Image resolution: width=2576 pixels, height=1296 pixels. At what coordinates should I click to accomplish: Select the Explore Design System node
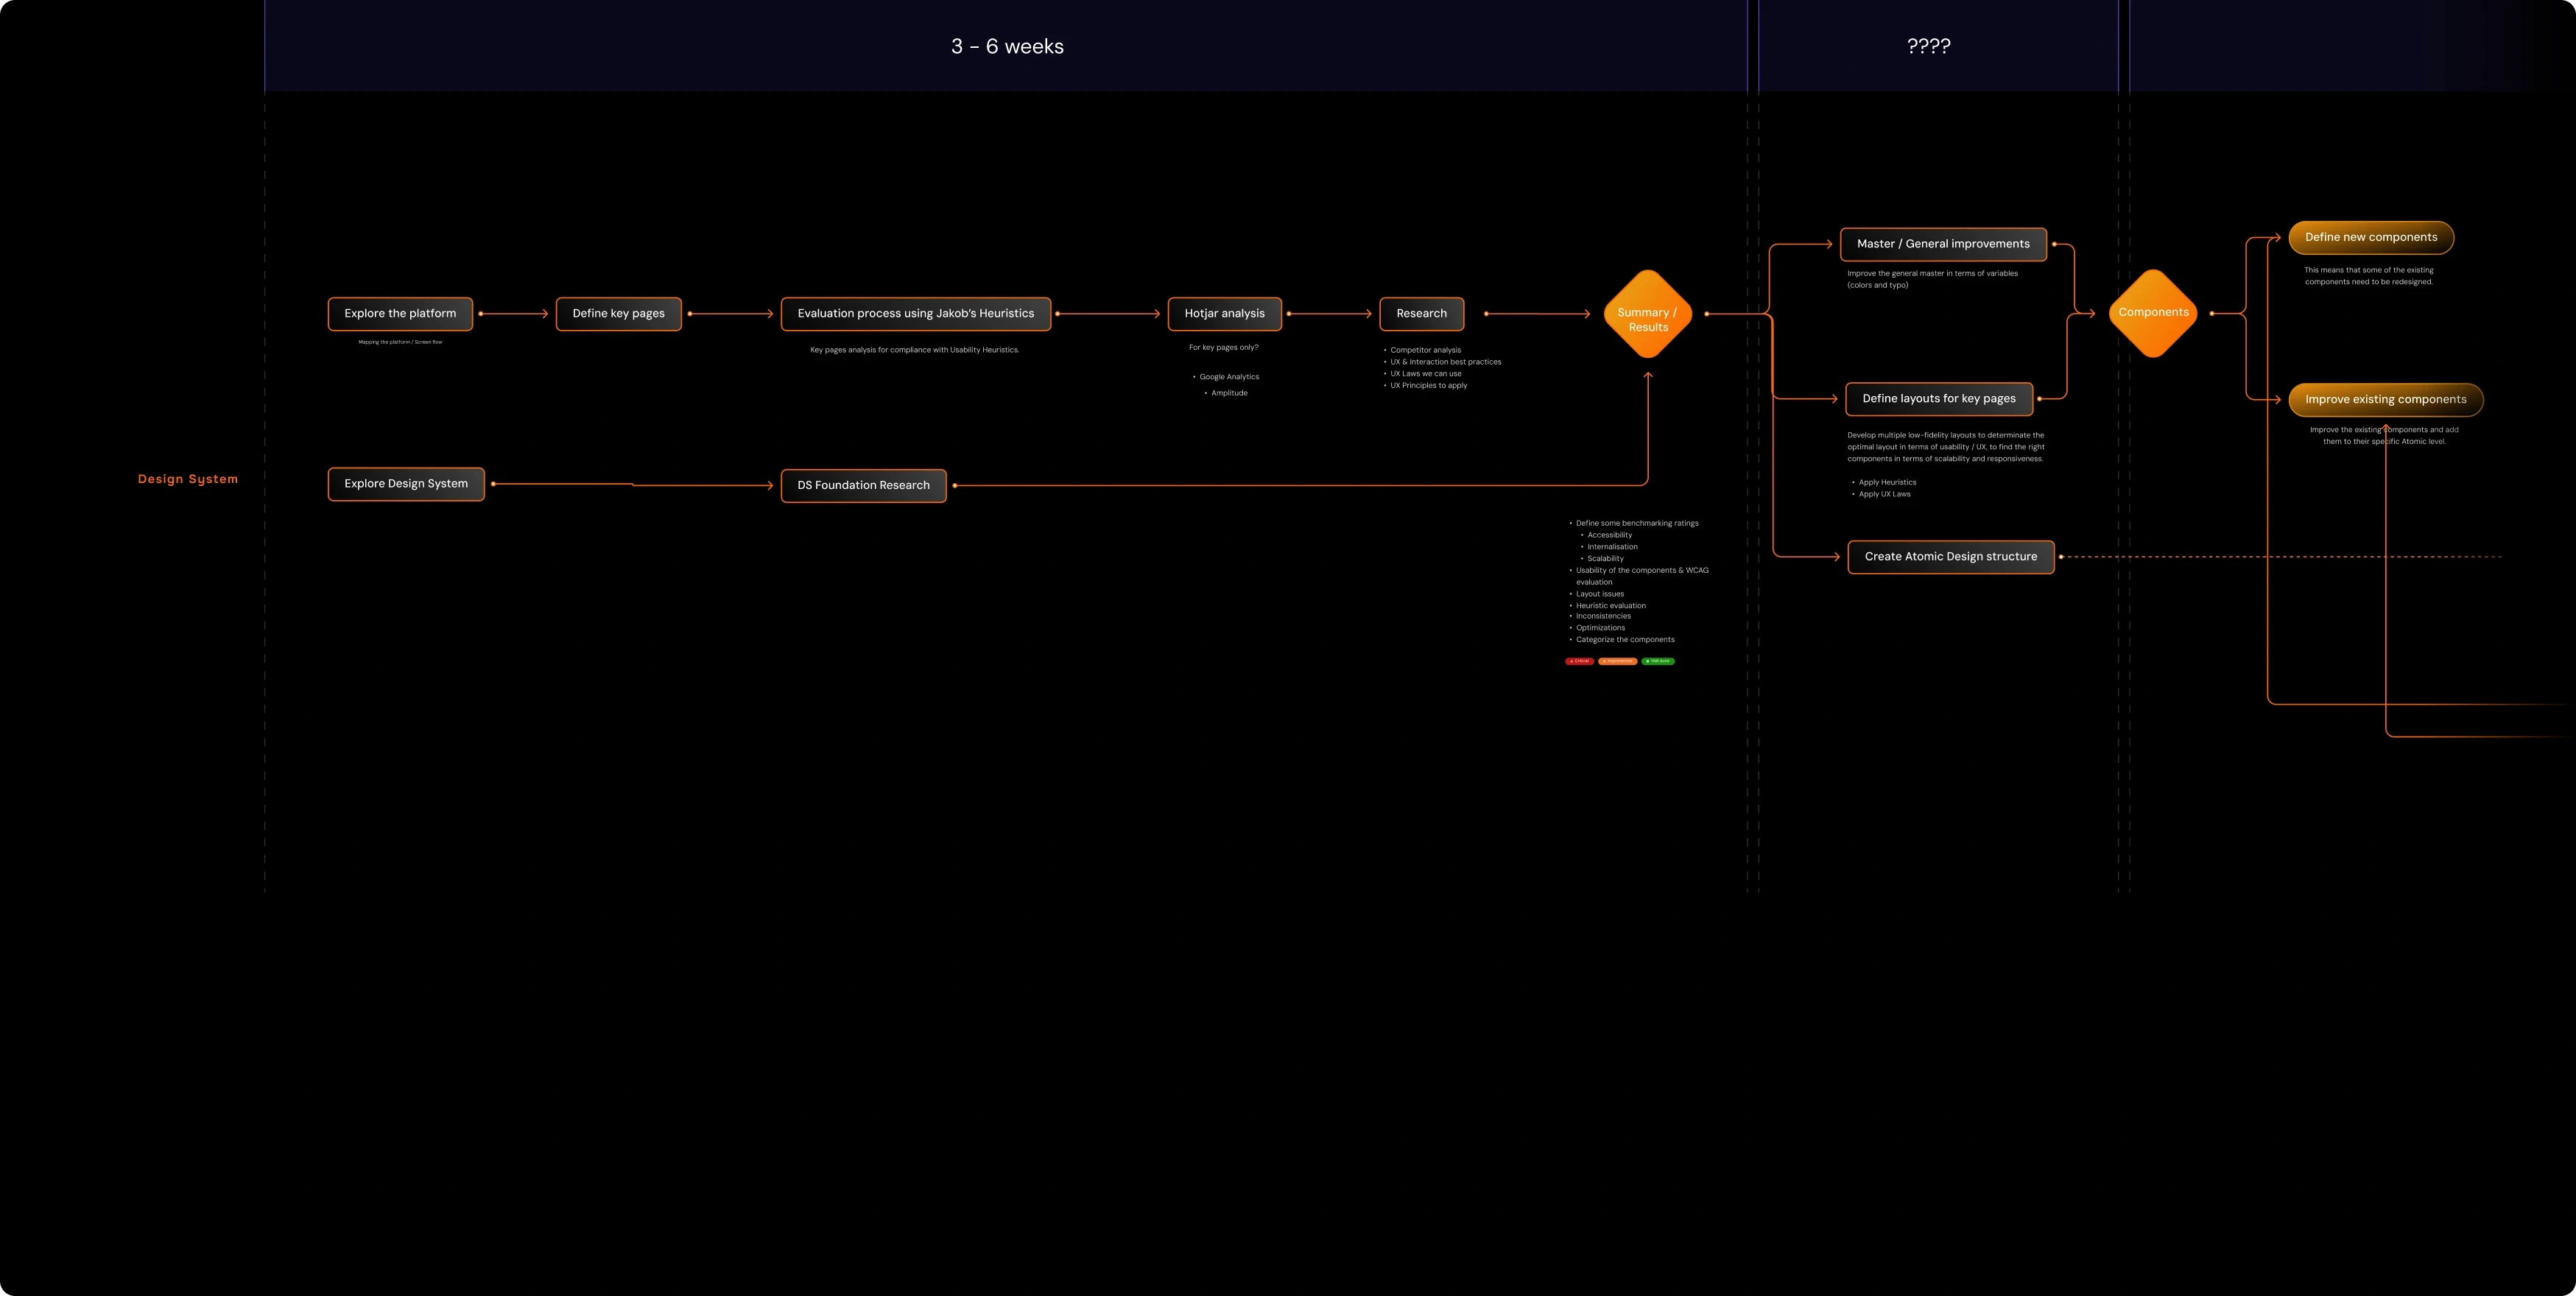click(x=406, y=484)
